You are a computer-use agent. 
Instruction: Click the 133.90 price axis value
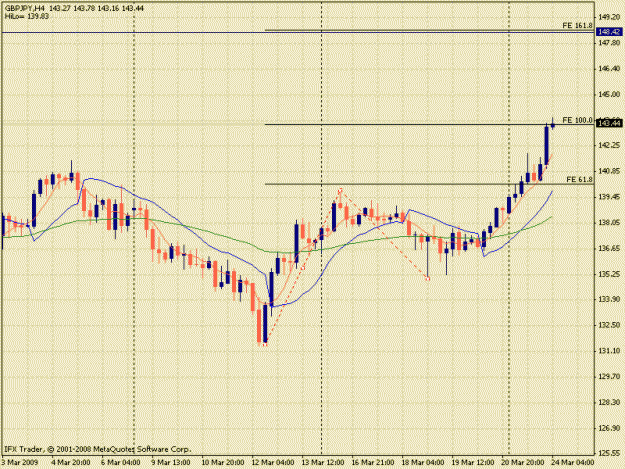[x=609, y=299]
